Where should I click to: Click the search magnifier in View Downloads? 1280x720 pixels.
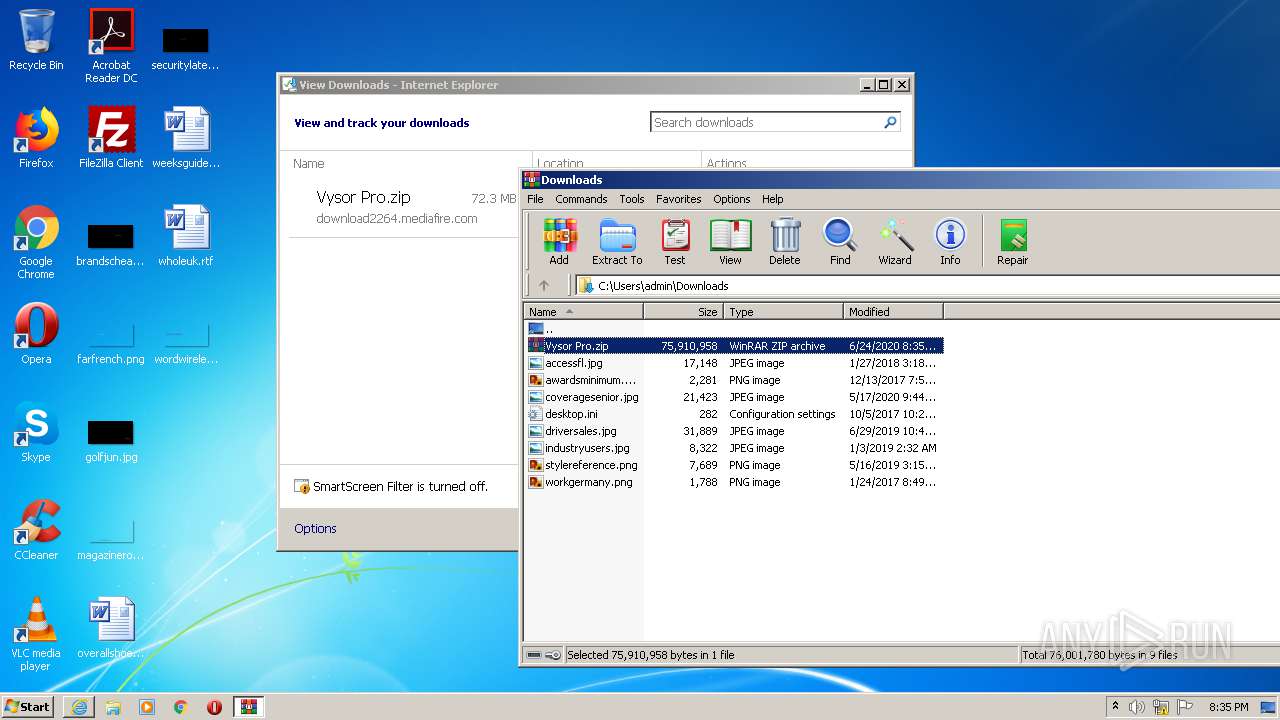click(890, 123)
